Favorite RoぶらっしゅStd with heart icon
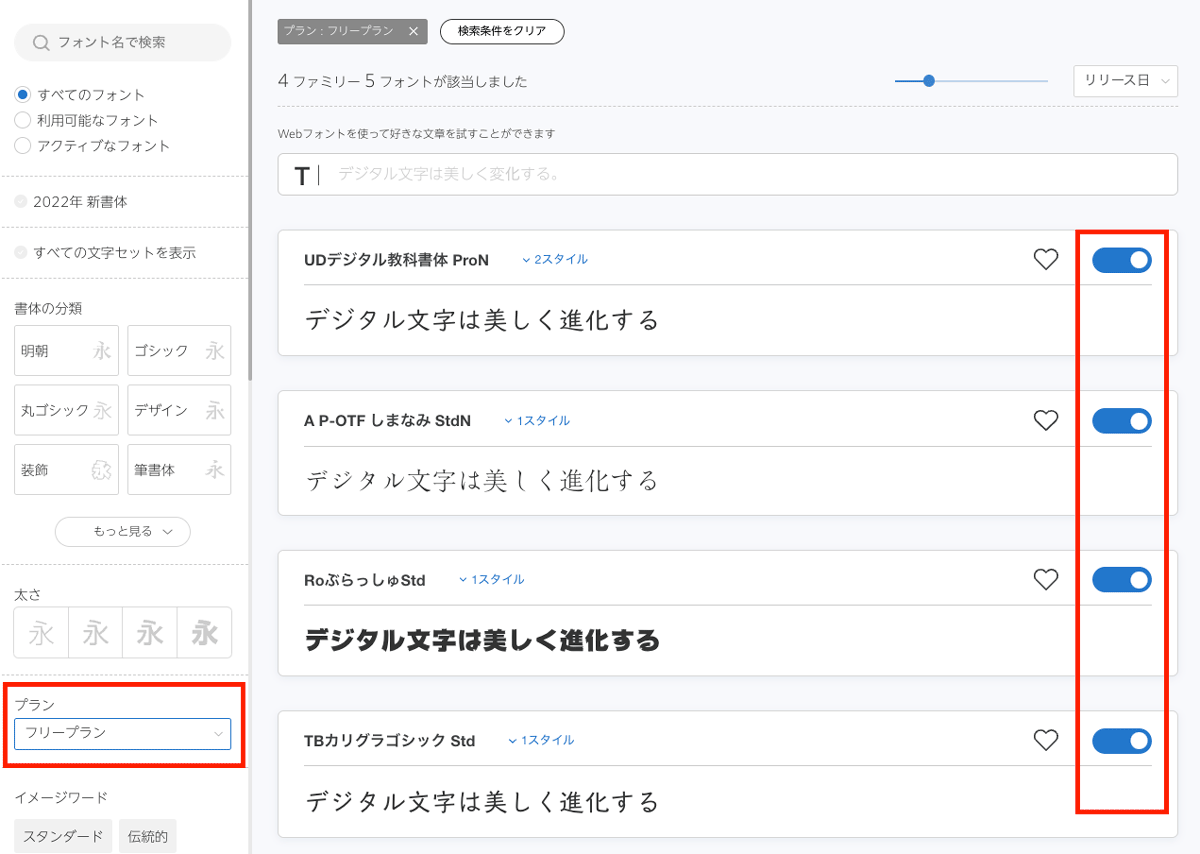This screenshot has width=1200, height=854. (1045, 579)
